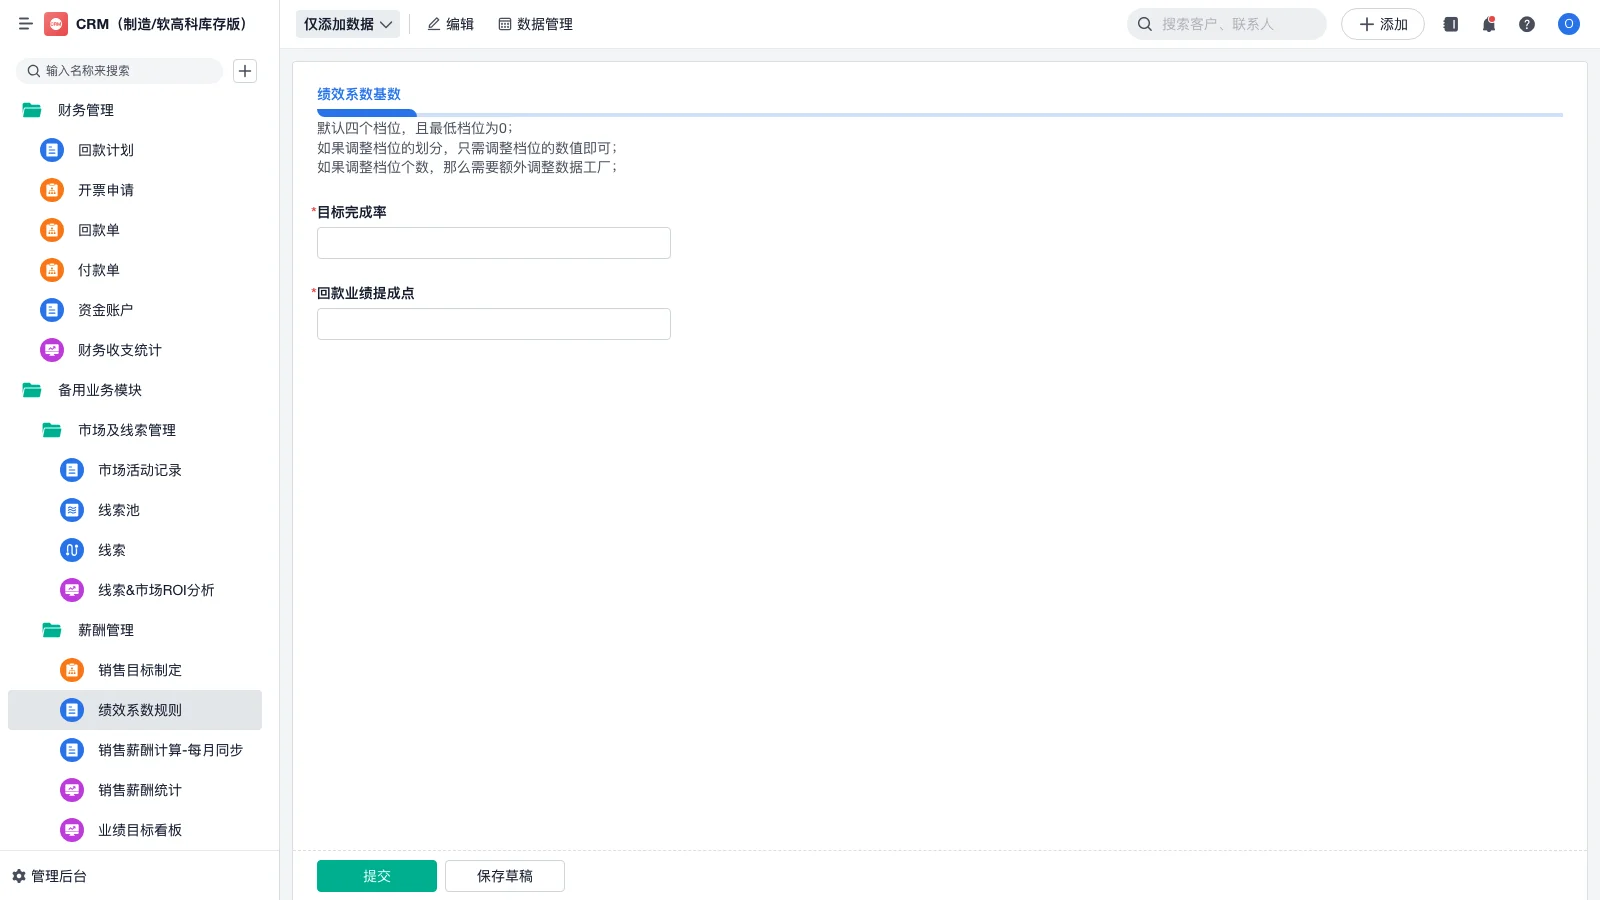Open the notification bell icon
Screen dimensions: 1600x900
pos(1488,24)
